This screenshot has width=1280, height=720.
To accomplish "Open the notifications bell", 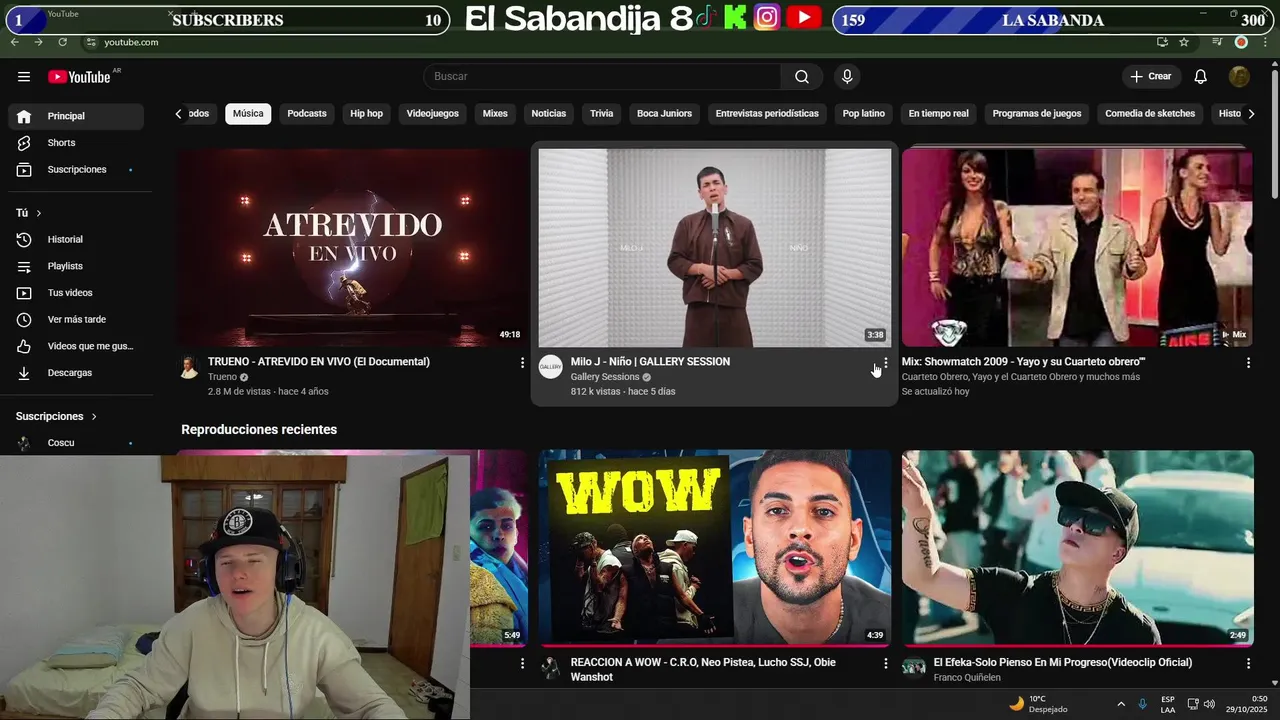I will [x=1201, y=77].
